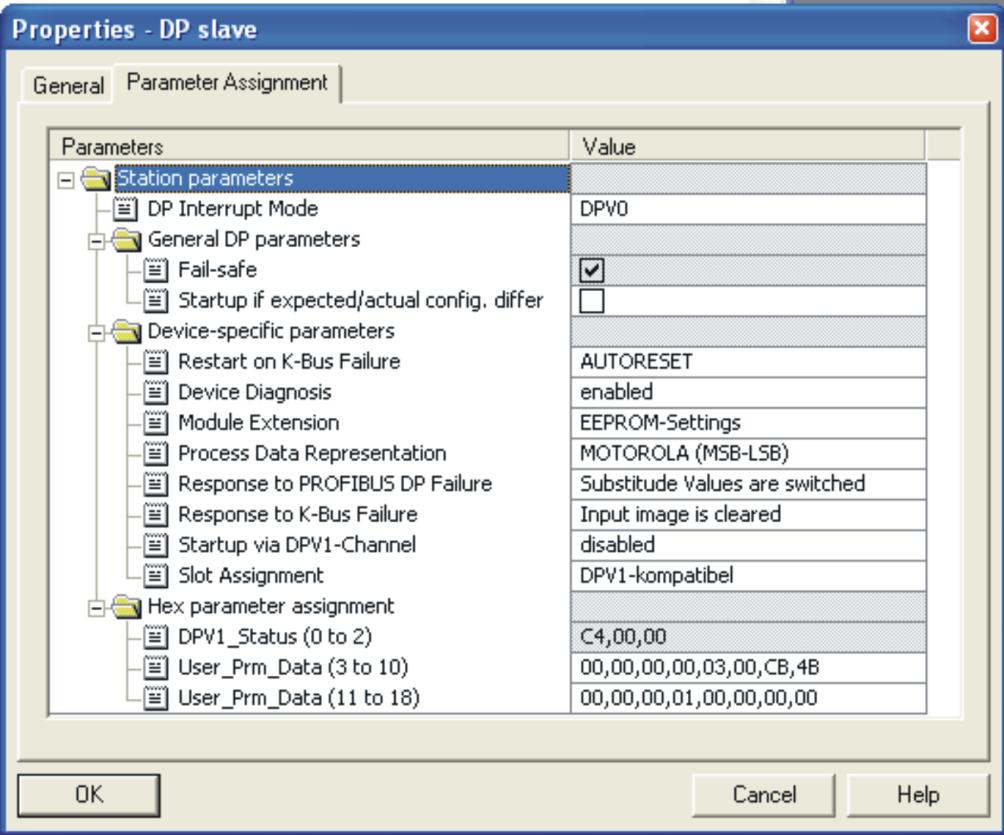This screenshot has height=835, width=1004.
Task: Select the Process Data Representation label
Action: (312, 453)
